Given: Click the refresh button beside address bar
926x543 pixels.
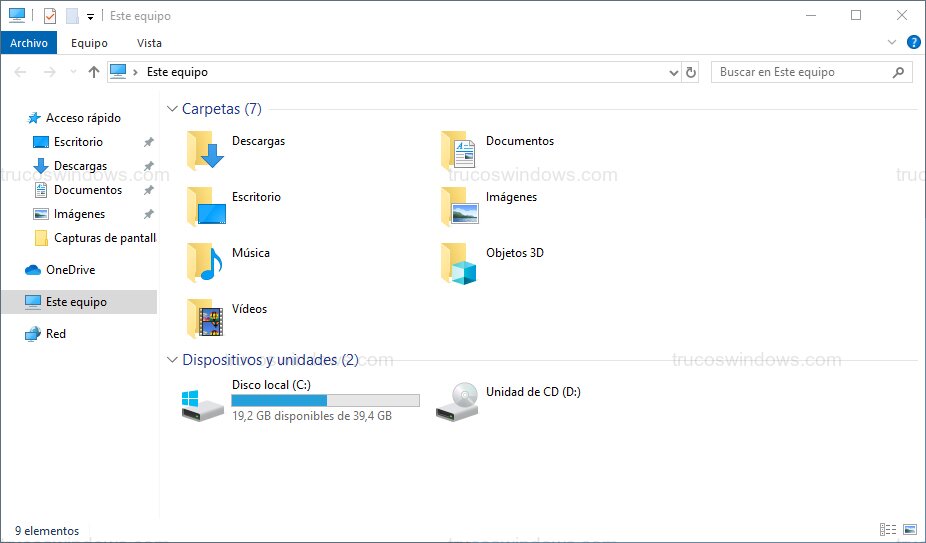Looking at the screenshot, I should pyautogui.click(x=690, y=72).
